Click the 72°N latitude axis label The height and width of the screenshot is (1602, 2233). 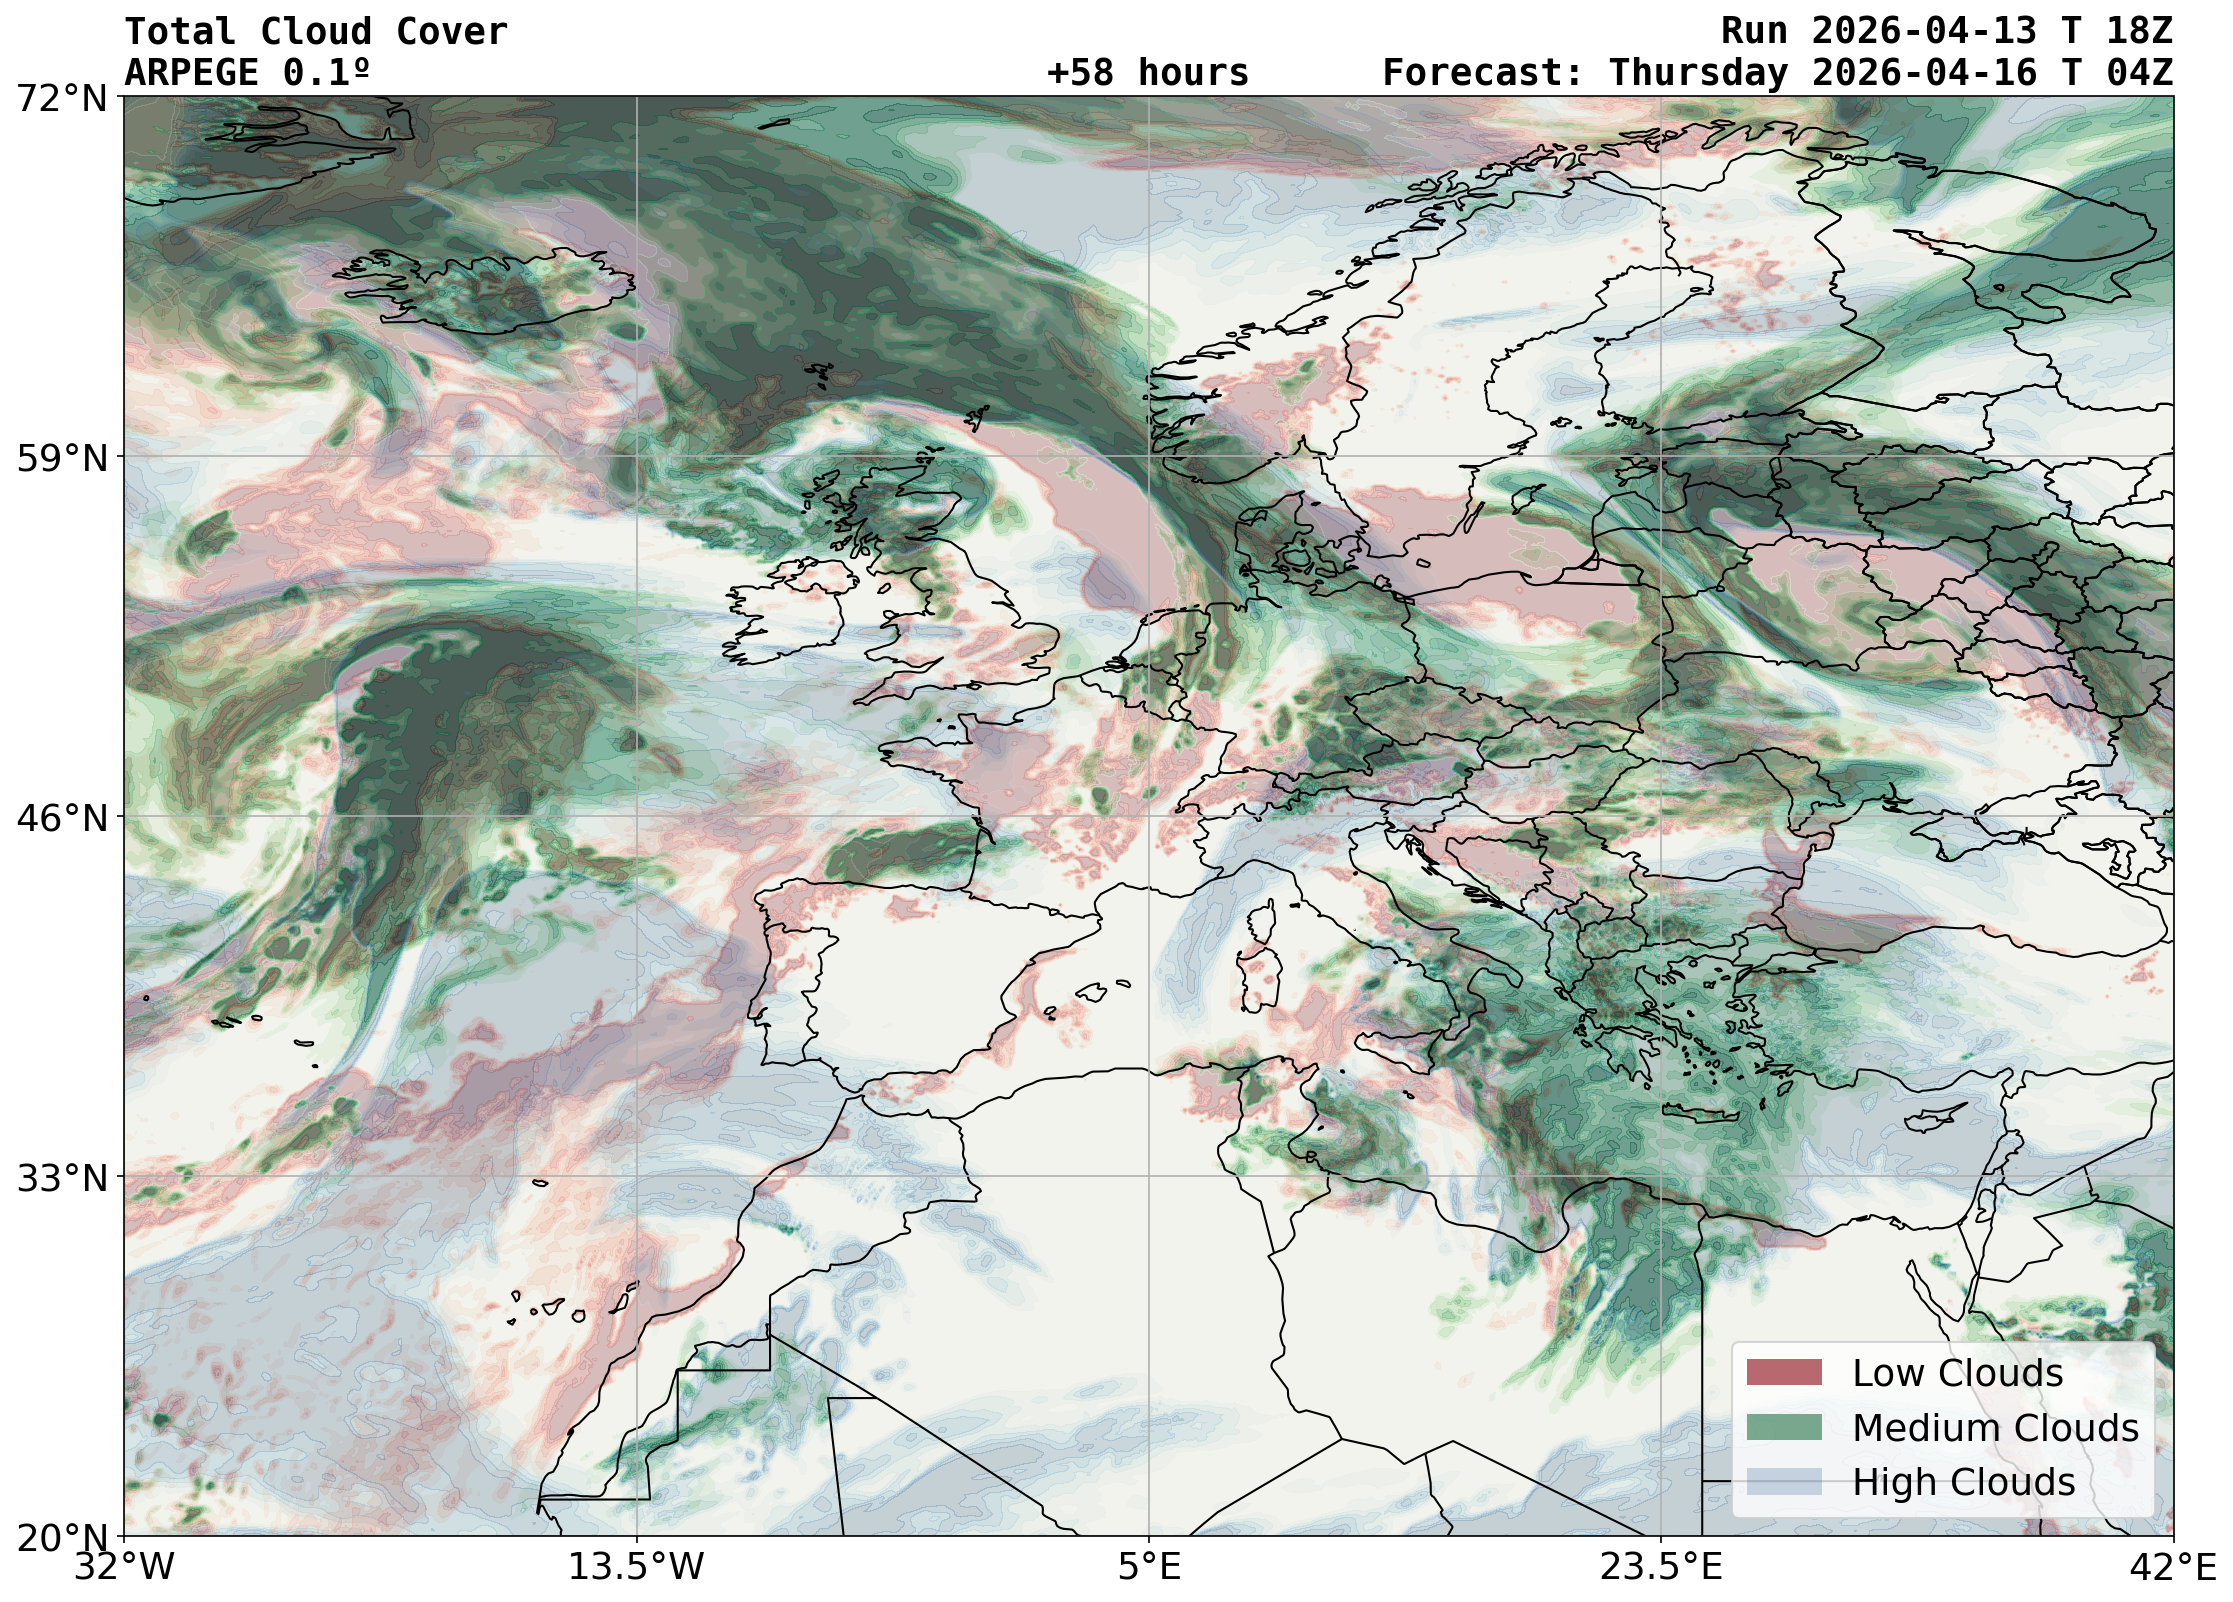[x=62, y=98]
